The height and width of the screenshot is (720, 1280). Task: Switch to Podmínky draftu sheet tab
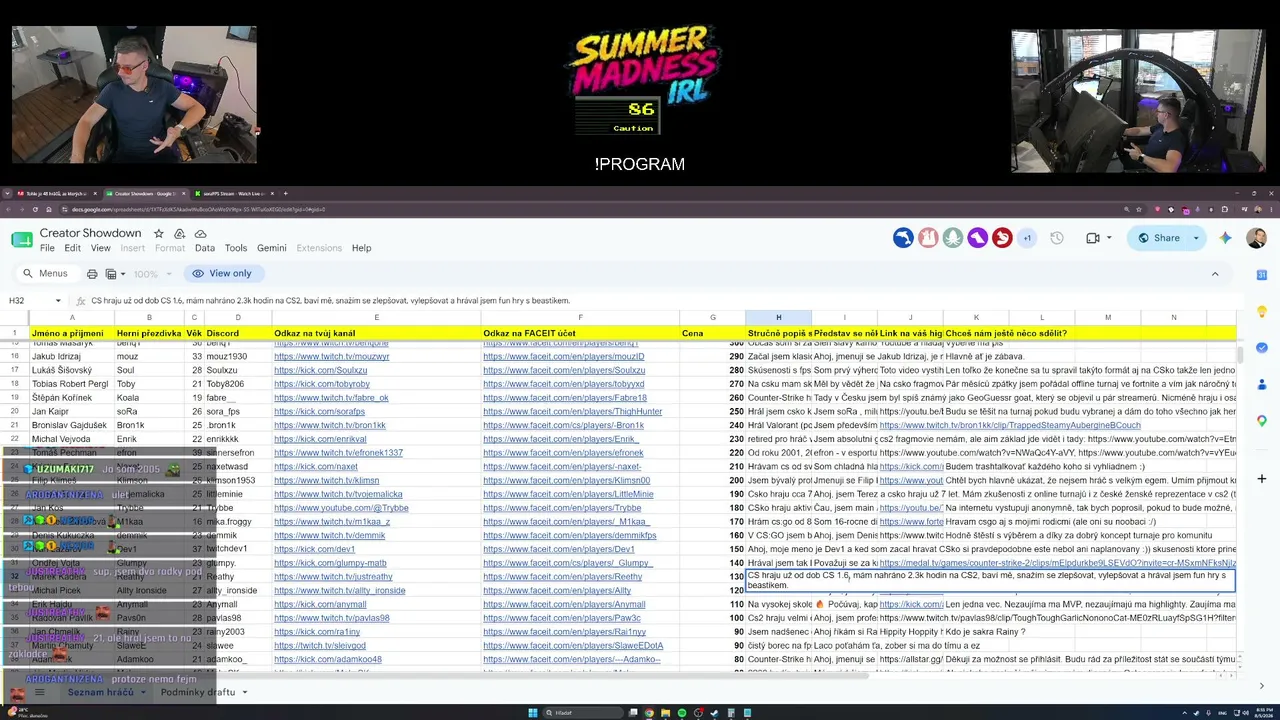(x=198, y=692)
